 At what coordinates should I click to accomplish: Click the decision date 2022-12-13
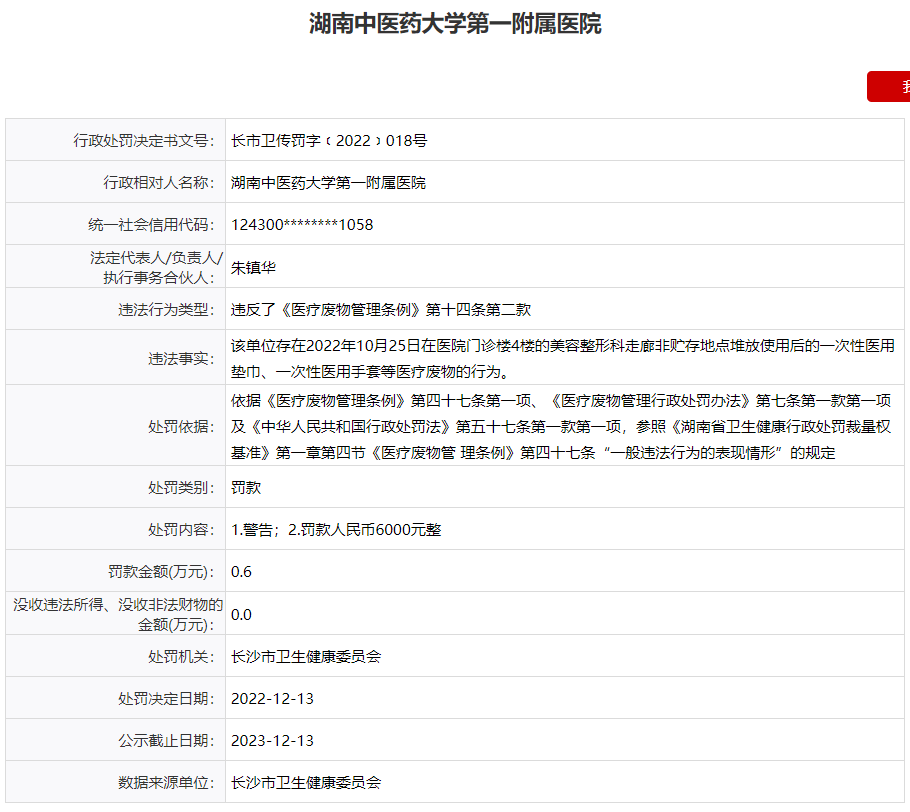coord(272,698)
